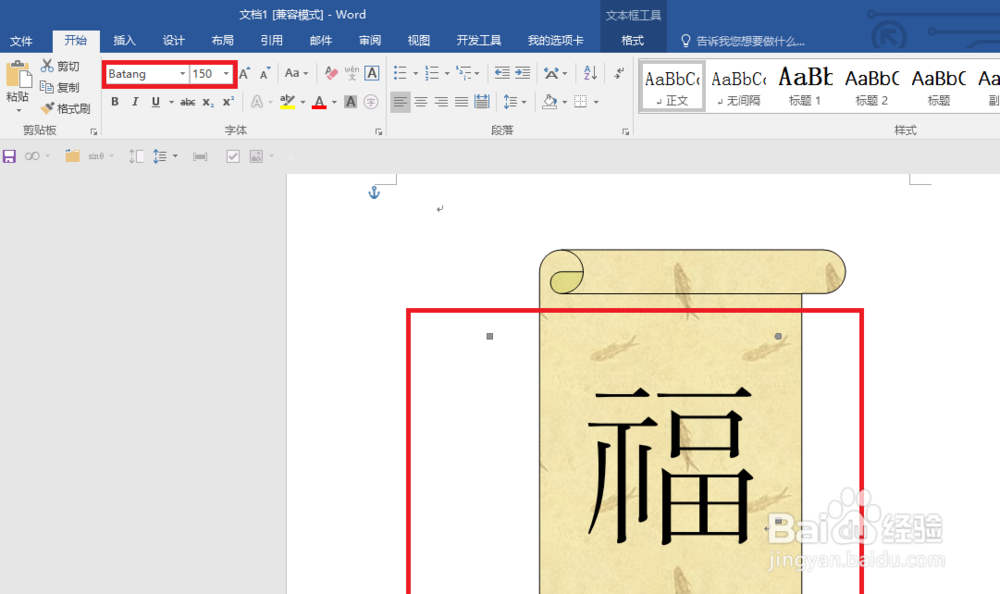1000x594 pixels.
Task: Apply character border icon
Action: tap(372, 73)
